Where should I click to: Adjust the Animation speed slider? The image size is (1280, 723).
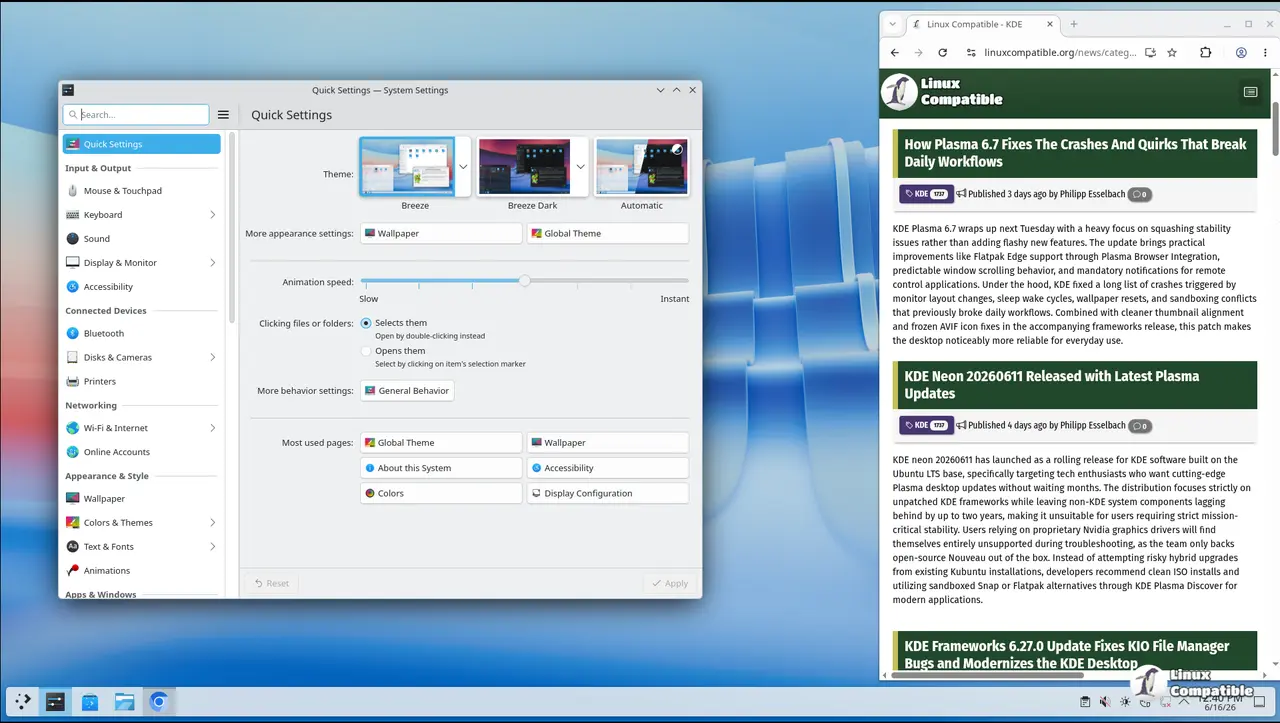(x=524, y=281)
